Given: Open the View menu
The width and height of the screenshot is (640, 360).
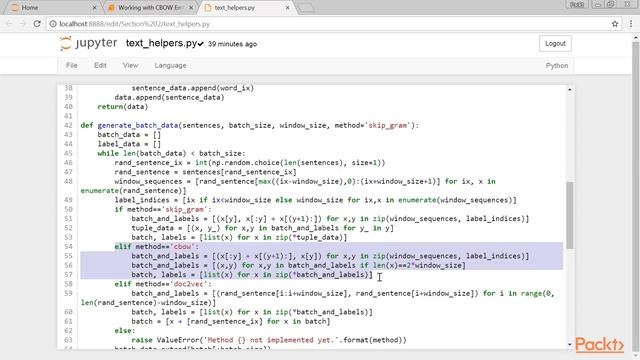Looking at the screenshot, I should tap(130, 65).
